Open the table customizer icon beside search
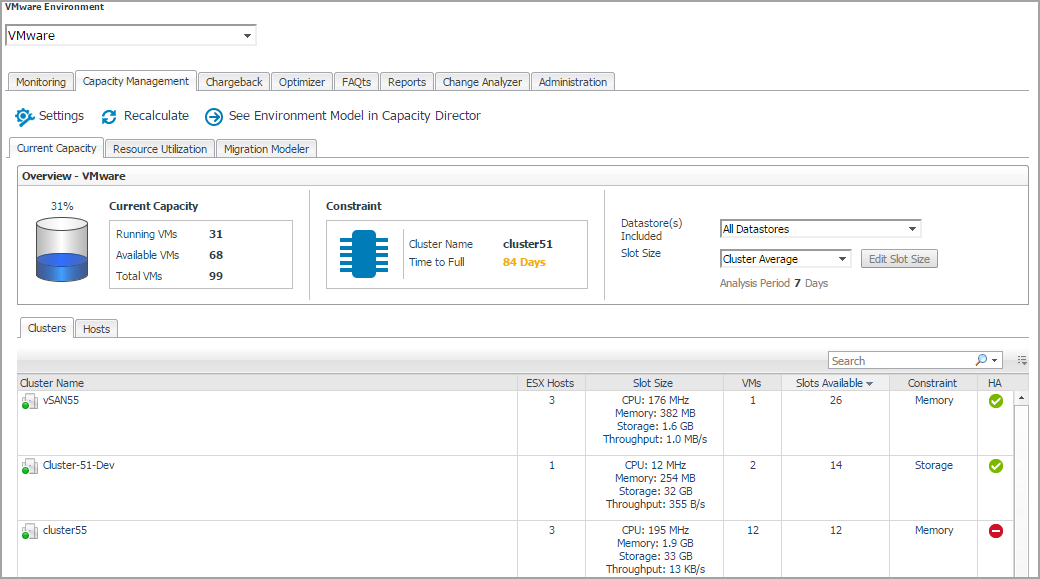The height and width of the screenshot is (579, 1040). [1022, 360]
